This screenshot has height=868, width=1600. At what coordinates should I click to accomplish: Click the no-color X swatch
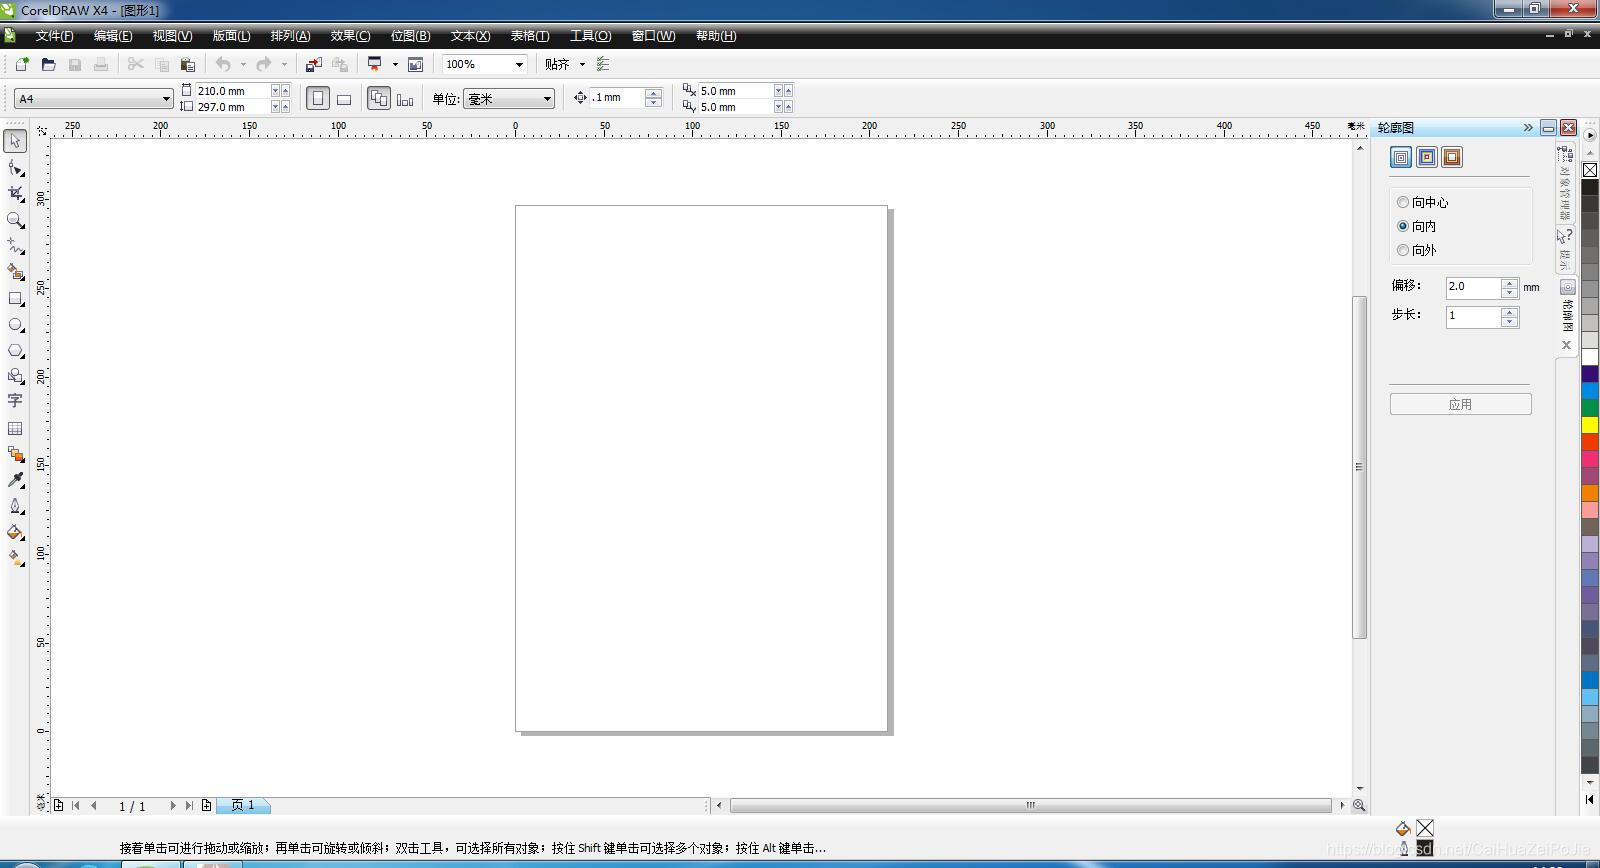1589,170
